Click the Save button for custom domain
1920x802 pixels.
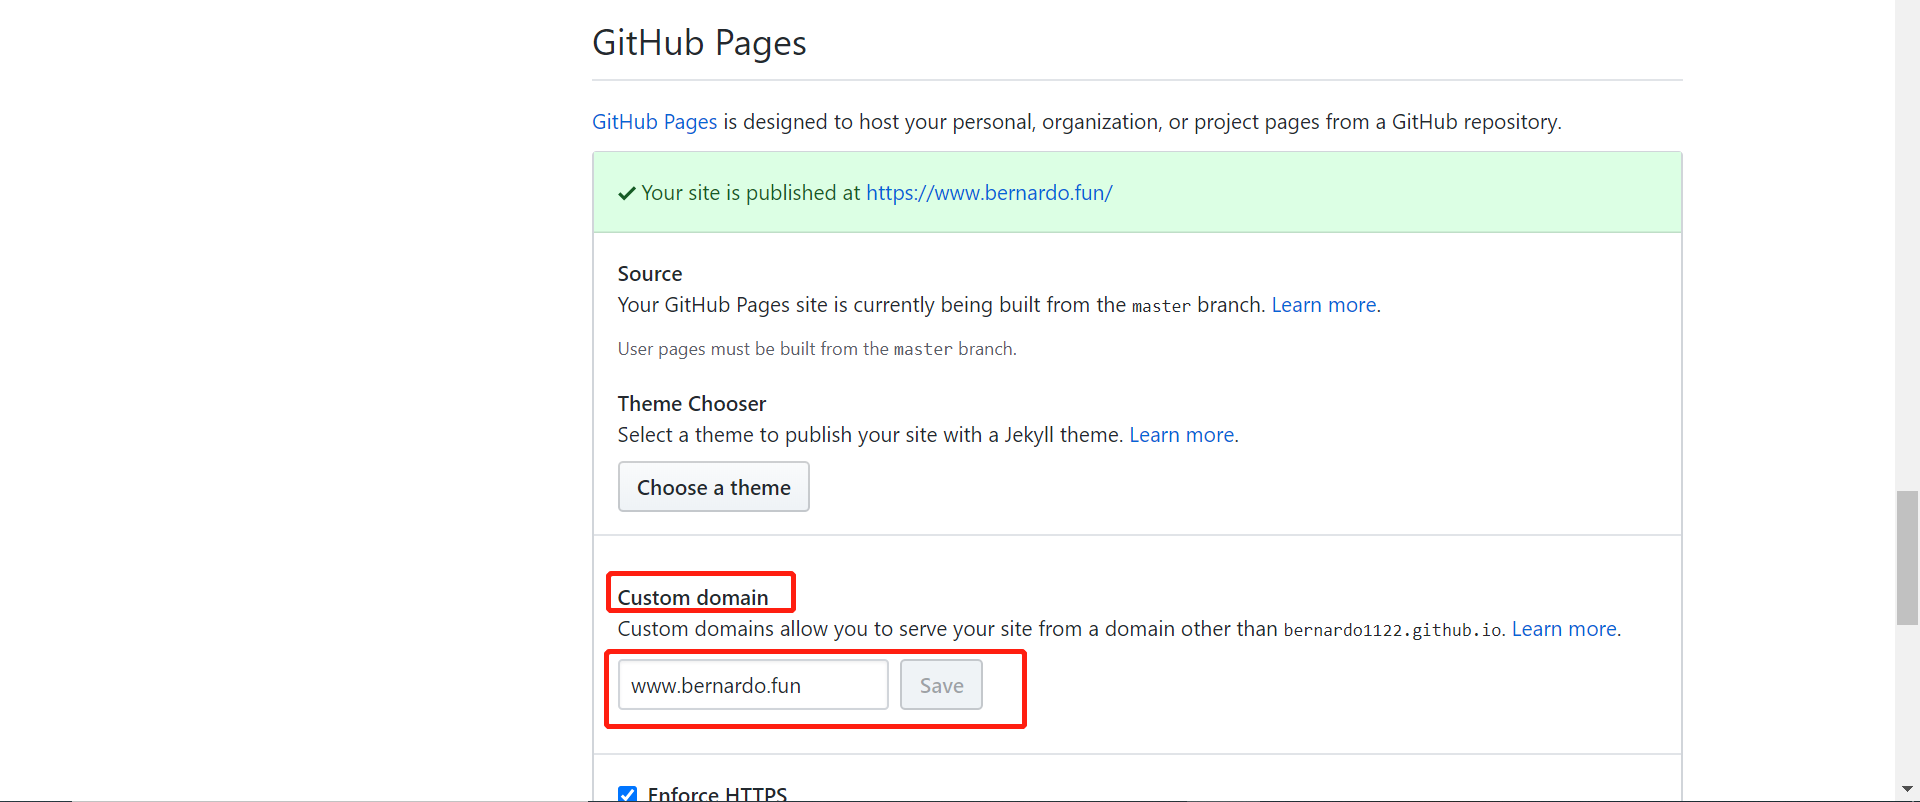coord(941,685)
